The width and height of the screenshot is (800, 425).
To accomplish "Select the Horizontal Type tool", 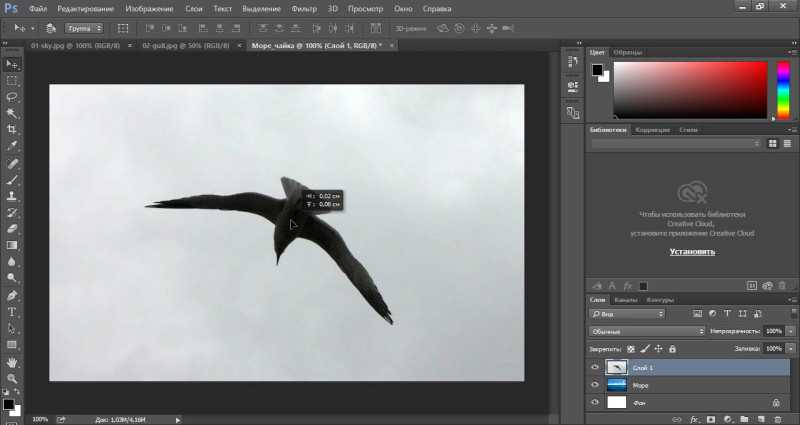I will [x=12, y=312].
